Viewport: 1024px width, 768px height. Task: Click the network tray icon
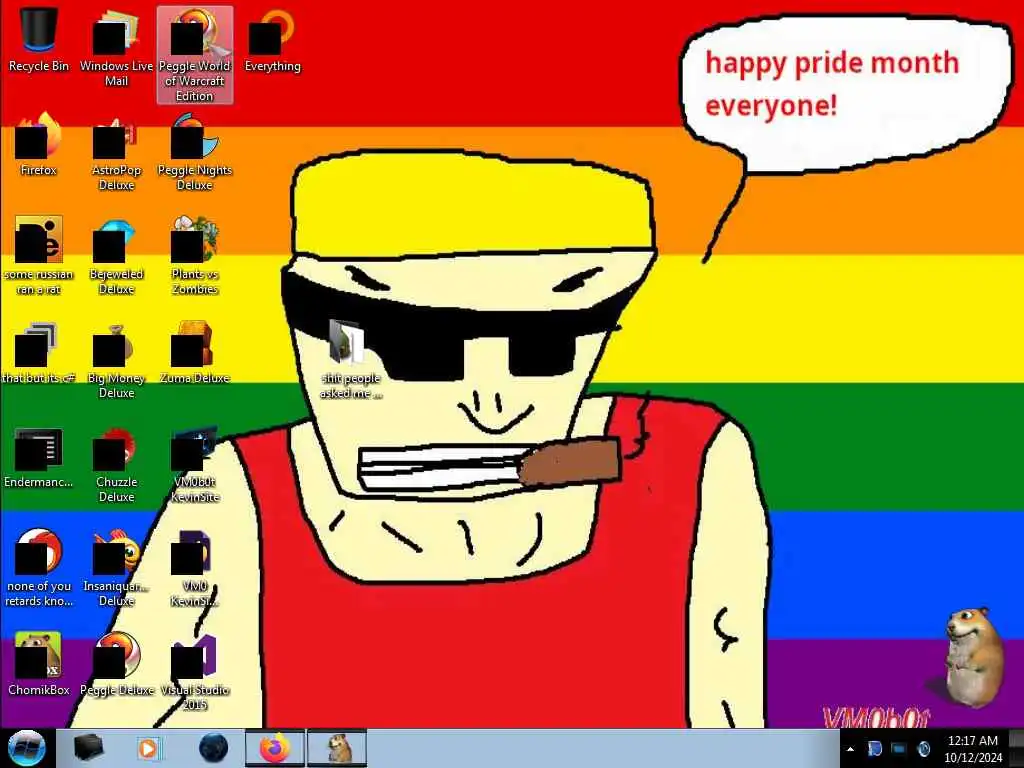899,749
